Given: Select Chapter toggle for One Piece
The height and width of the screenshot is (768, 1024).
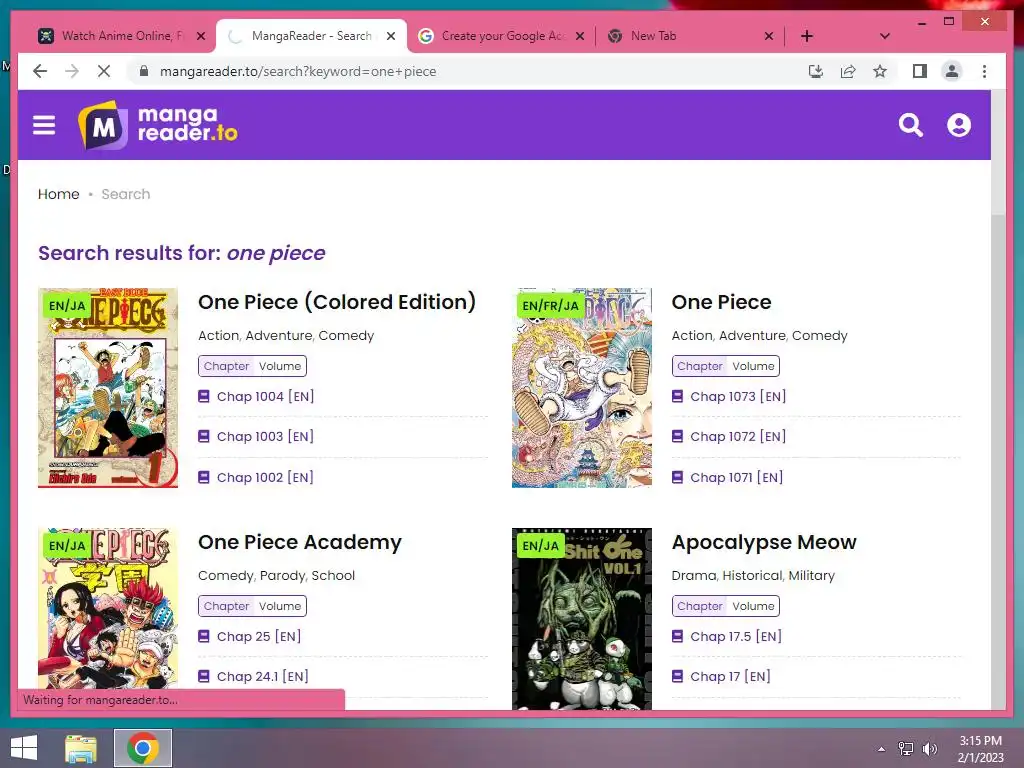Looking at the screenshot, I should point(699,366).
